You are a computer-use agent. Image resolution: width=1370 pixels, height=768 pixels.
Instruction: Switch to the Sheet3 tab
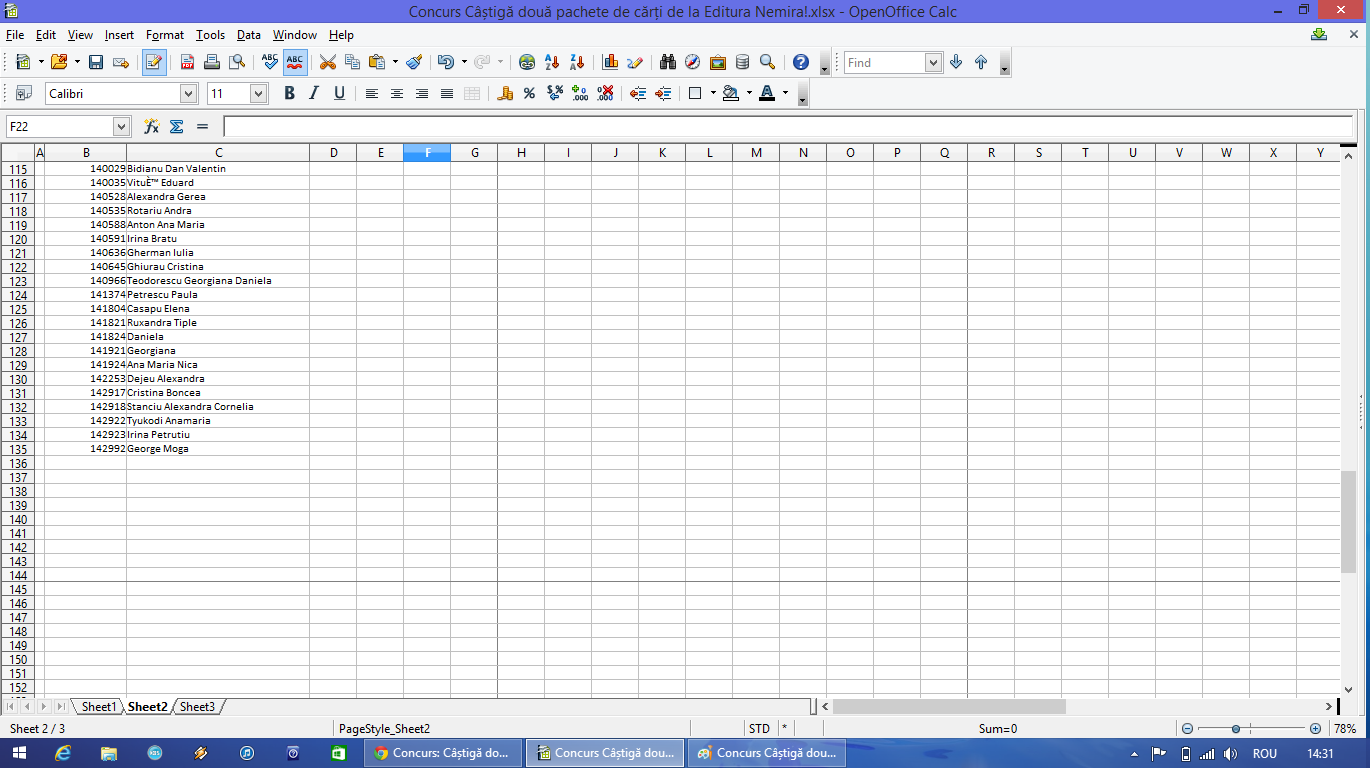point(197,707)
